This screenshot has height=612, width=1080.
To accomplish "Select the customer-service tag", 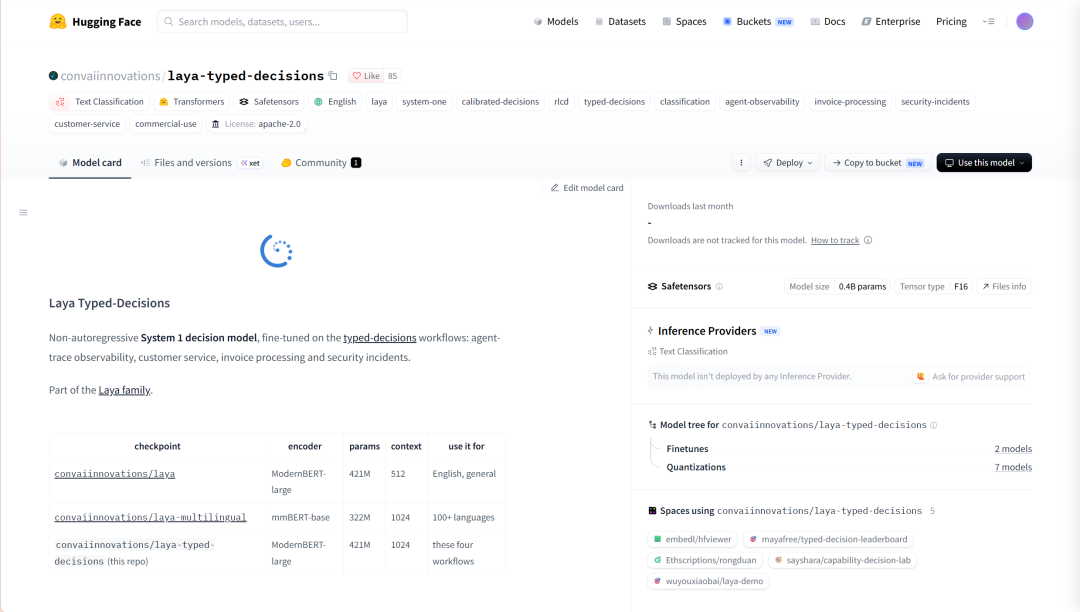I will (87, 124).
